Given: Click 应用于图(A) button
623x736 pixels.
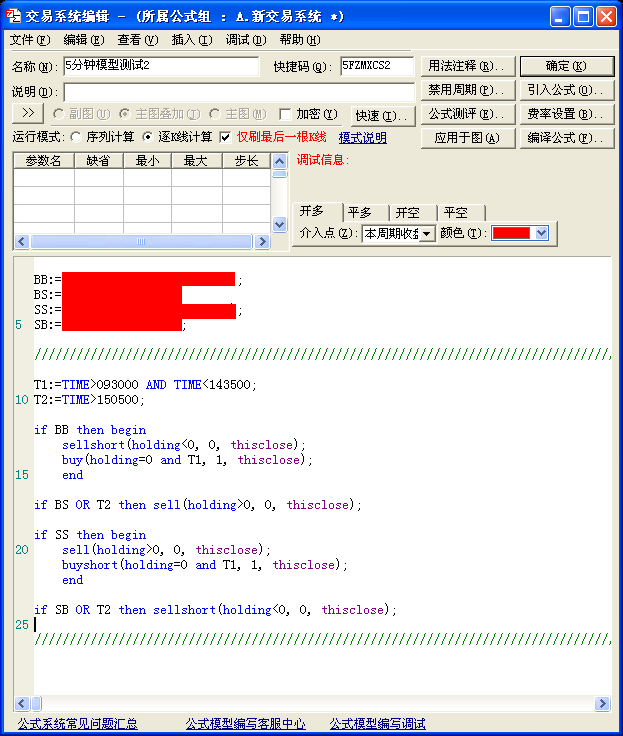Looking at the screenshot, I should (x=468, y=138).
